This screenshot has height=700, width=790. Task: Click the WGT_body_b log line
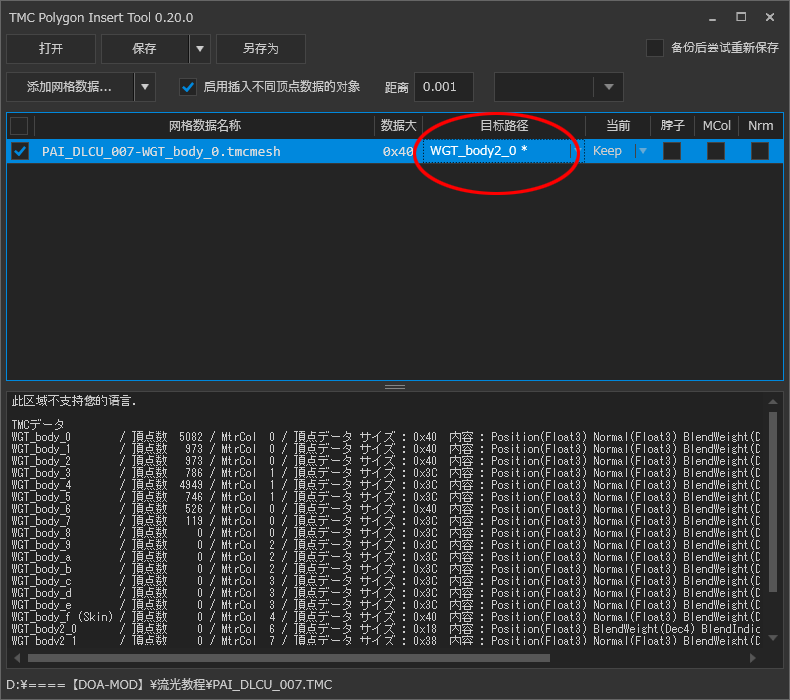[x=385, y=569]
